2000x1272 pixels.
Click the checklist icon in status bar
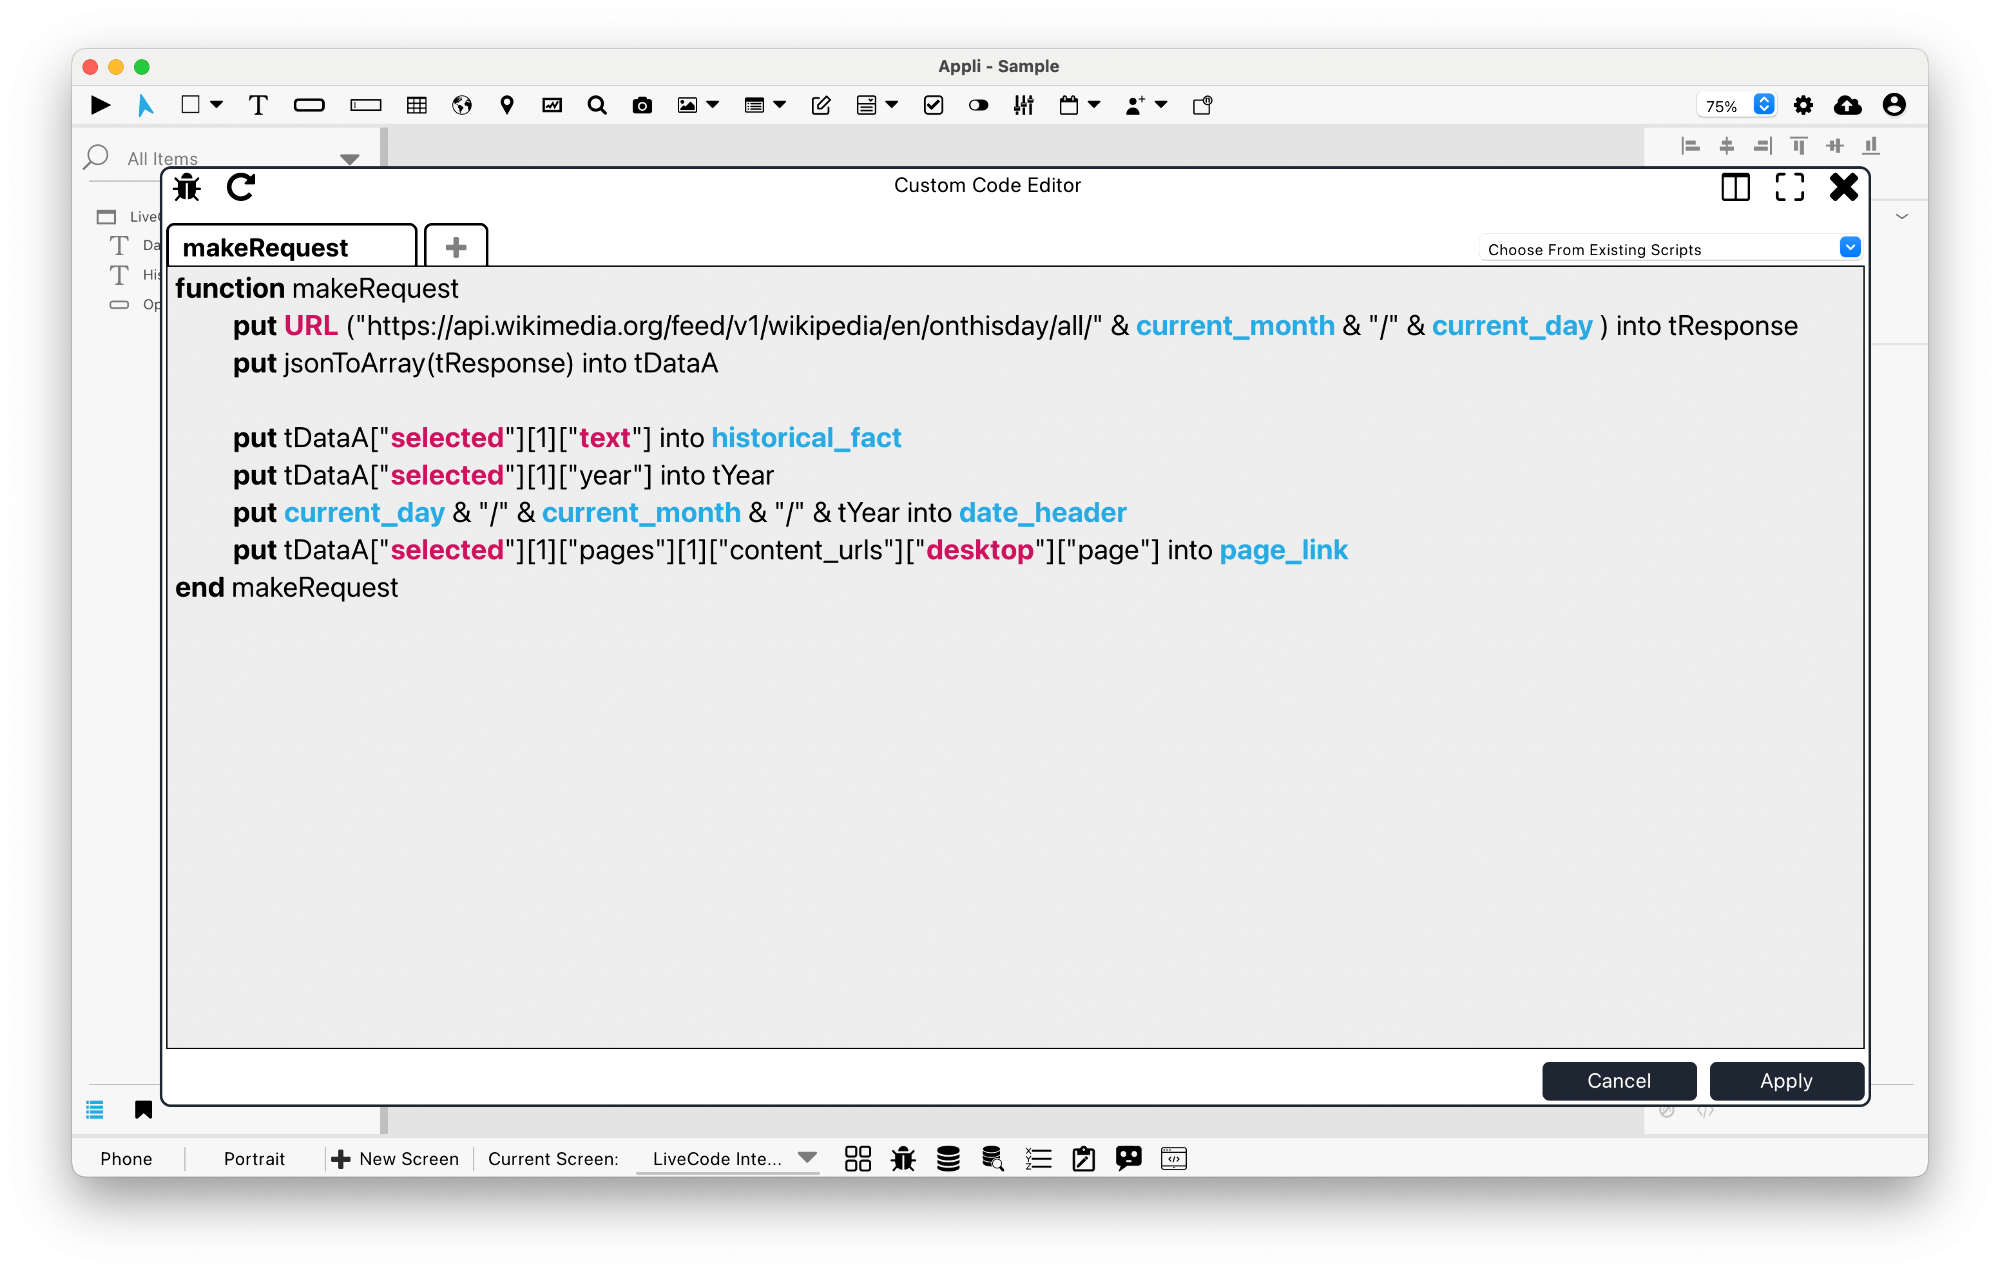(1039, 1158)
